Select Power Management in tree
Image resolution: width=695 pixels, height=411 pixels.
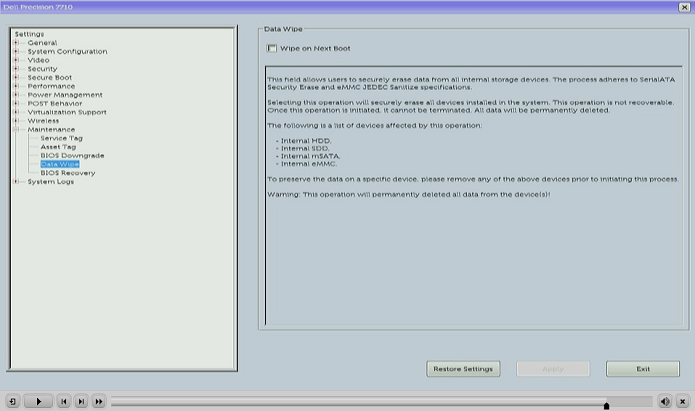(65, 95)
